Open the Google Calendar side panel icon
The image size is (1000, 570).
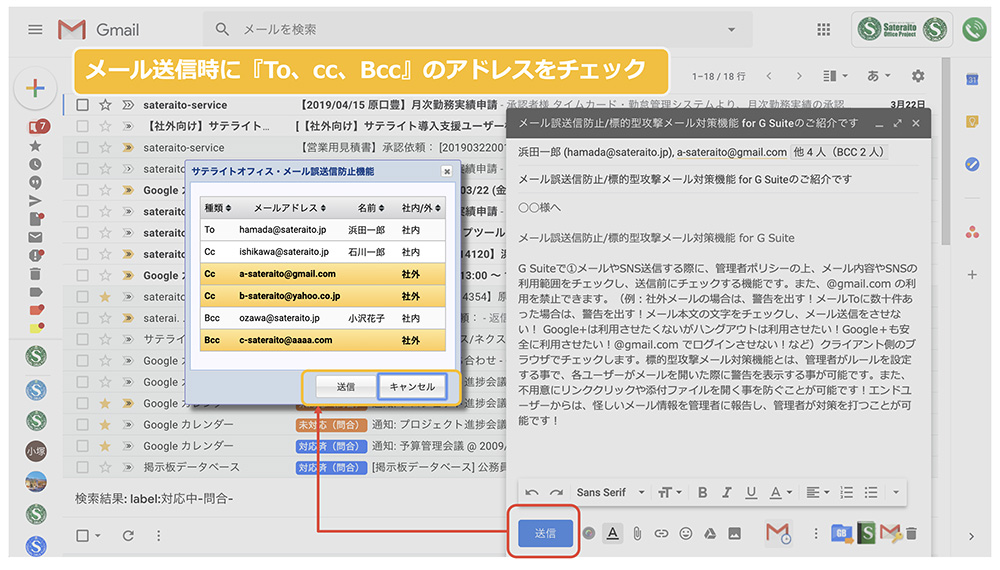point(972,79)
